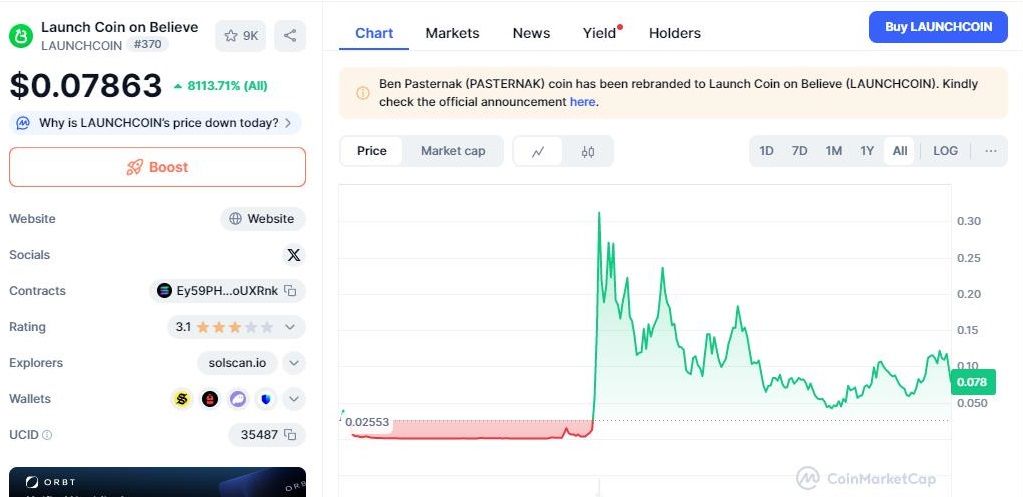This screenshot has height=497, width=1023.
Task: Open the chart's three-dot more options
Action: 990,151
